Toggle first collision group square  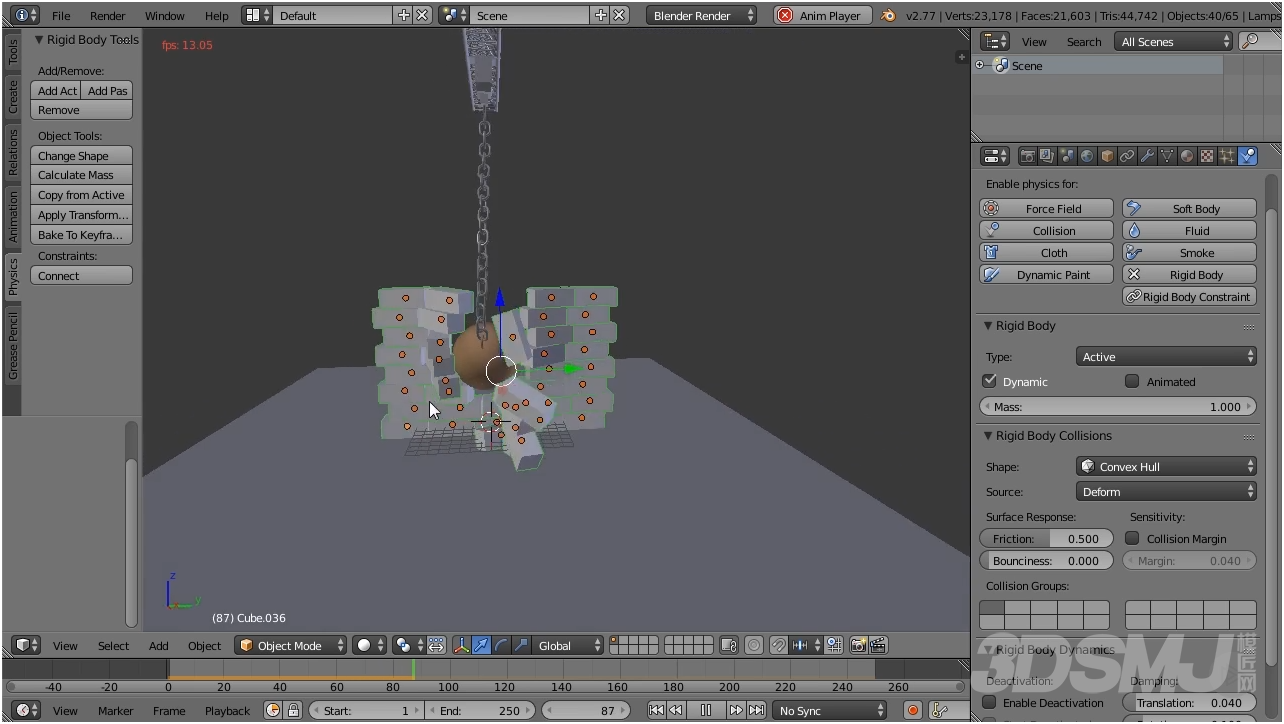[992, 608]
